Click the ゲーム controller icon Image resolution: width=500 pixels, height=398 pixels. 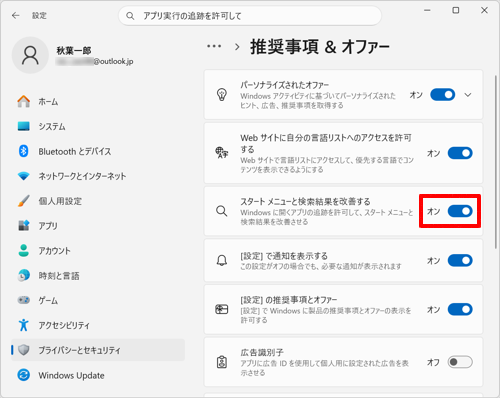point(24,300)
